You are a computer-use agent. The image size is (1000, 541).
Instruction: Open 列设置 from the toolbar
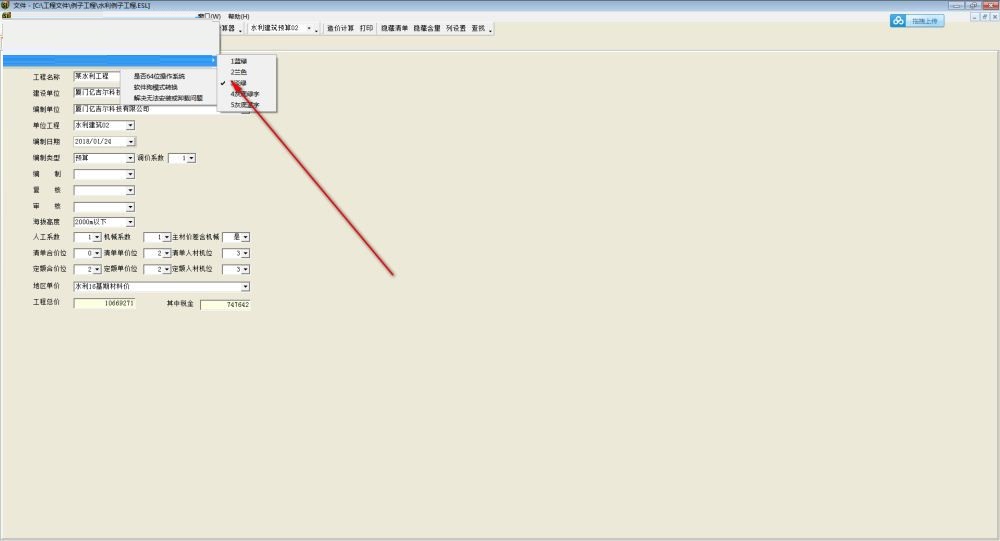tap(456, 29)
